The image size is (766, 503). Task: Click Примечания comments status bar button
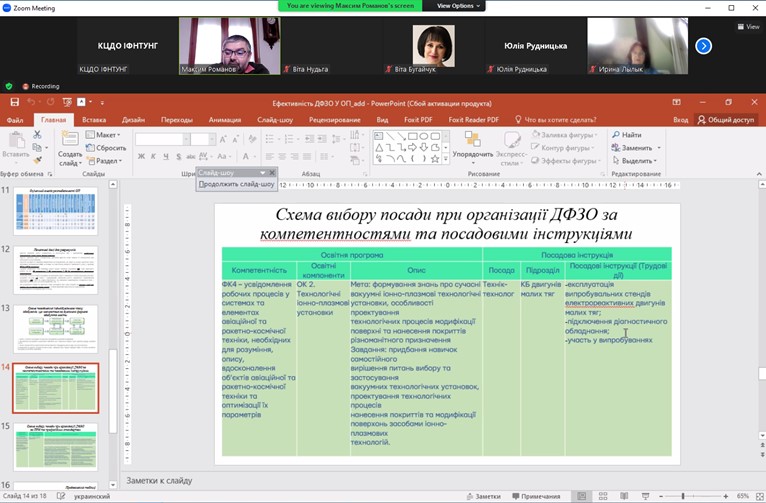coord(536,496)
